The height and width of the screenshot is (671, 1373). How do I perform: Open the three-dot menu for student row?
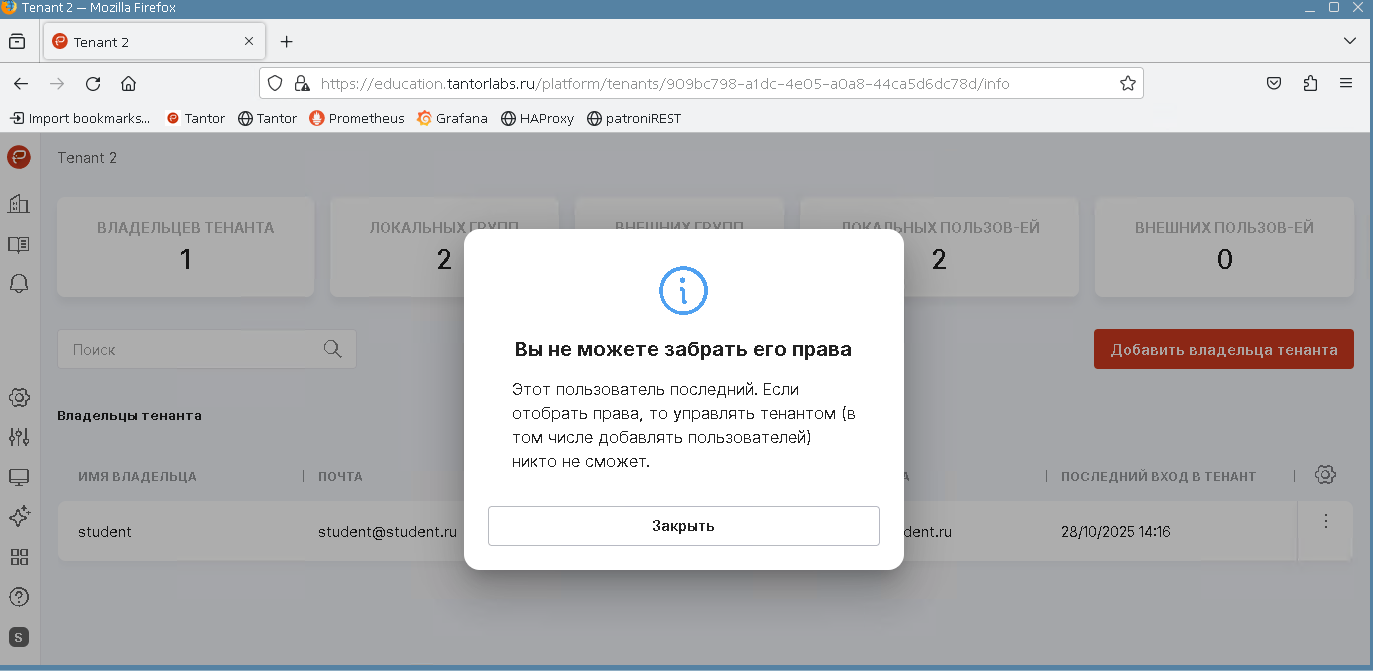[x=1325, y=521]
